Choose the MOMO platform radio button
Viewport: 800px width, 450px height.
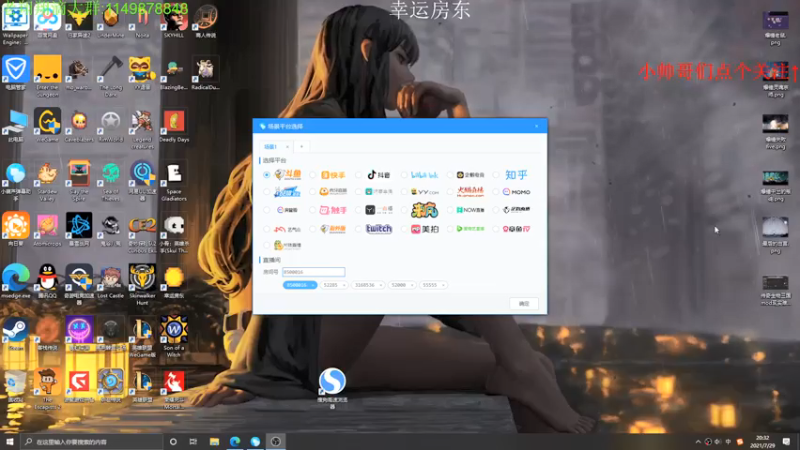pos(496,192)
